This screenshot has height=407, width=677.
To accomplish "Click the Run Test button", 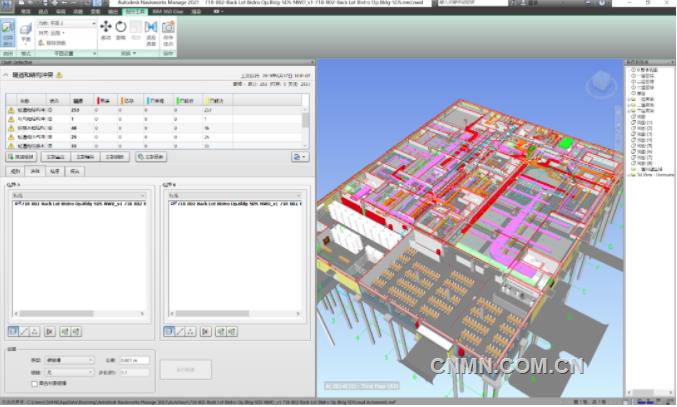I will [185, 368].
